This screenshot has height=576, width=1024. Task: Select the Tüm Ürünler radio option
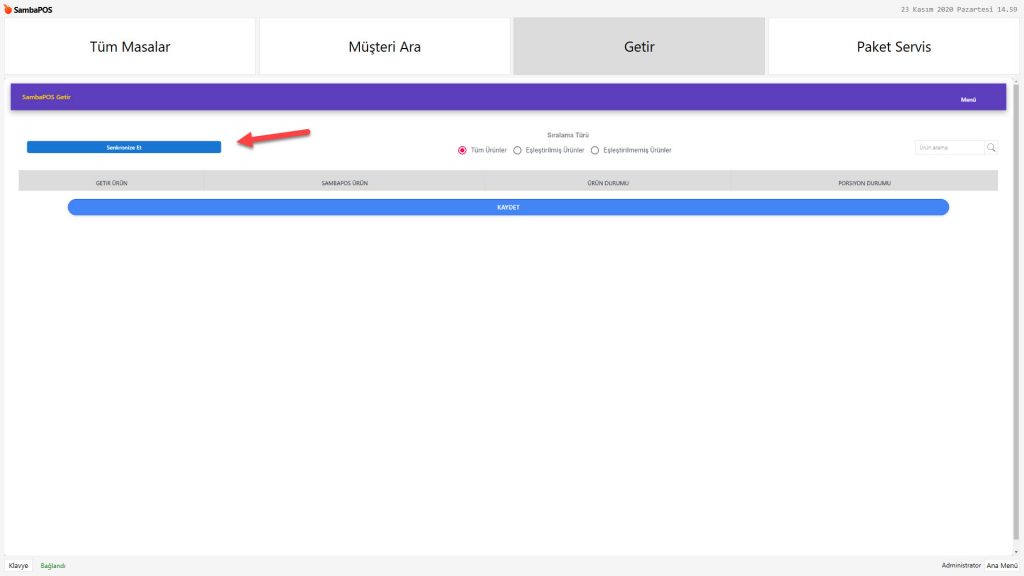pos(462,150)
